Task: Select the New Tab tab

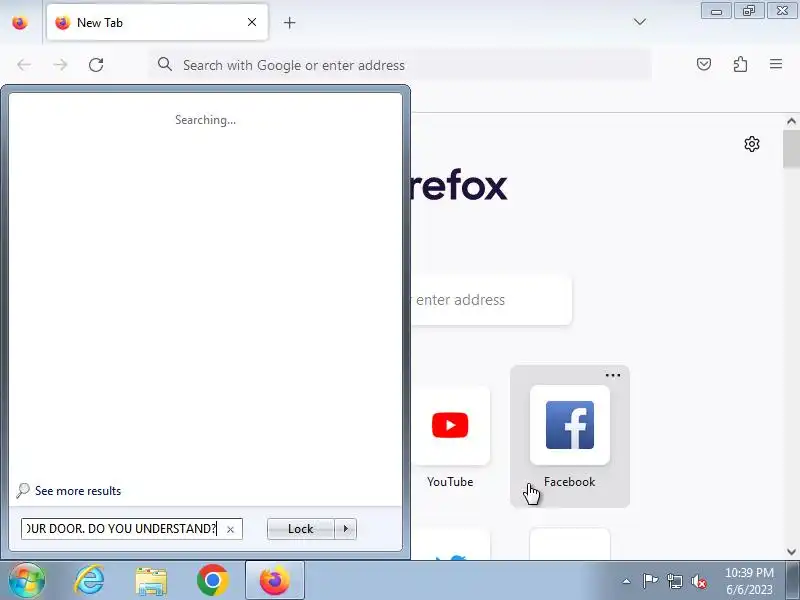Action: click(157, 22)
